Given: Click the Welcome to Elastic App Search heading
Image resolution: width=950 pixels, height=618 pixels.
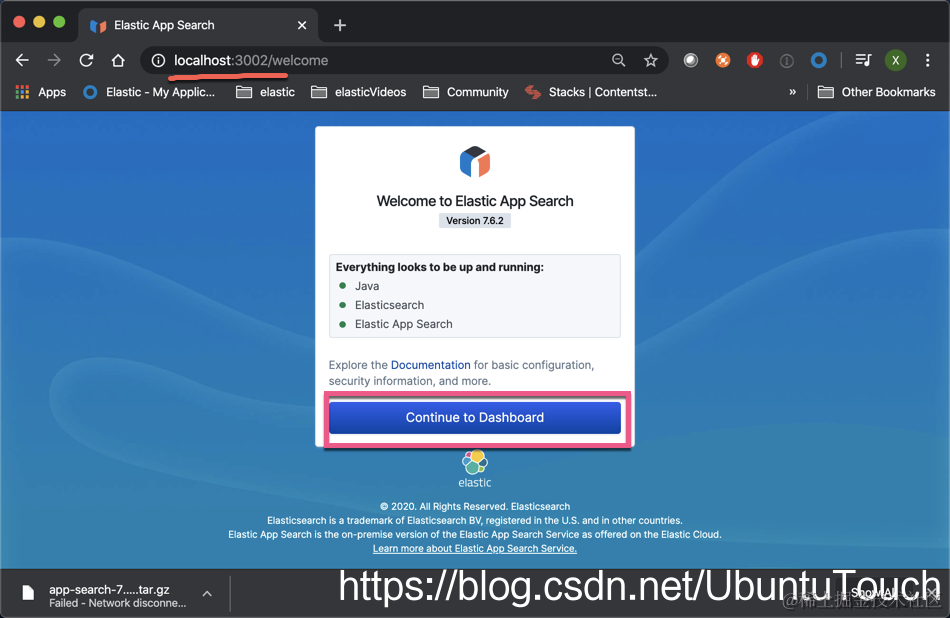Looking at the screenshot, I should tap(475, 201).
